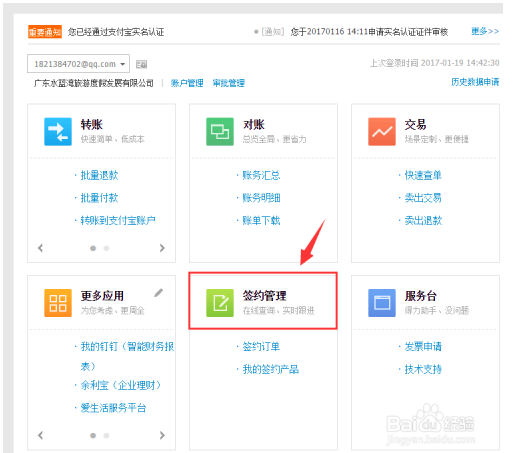Open 审批管理 link
Screen dimensions: 520x453
click(229, 83)
